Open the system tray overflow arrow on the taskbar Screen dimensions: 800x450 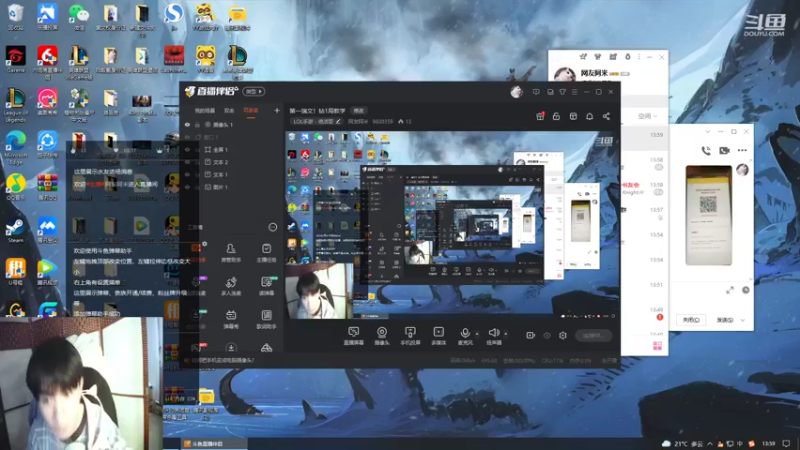coord(710,444)
